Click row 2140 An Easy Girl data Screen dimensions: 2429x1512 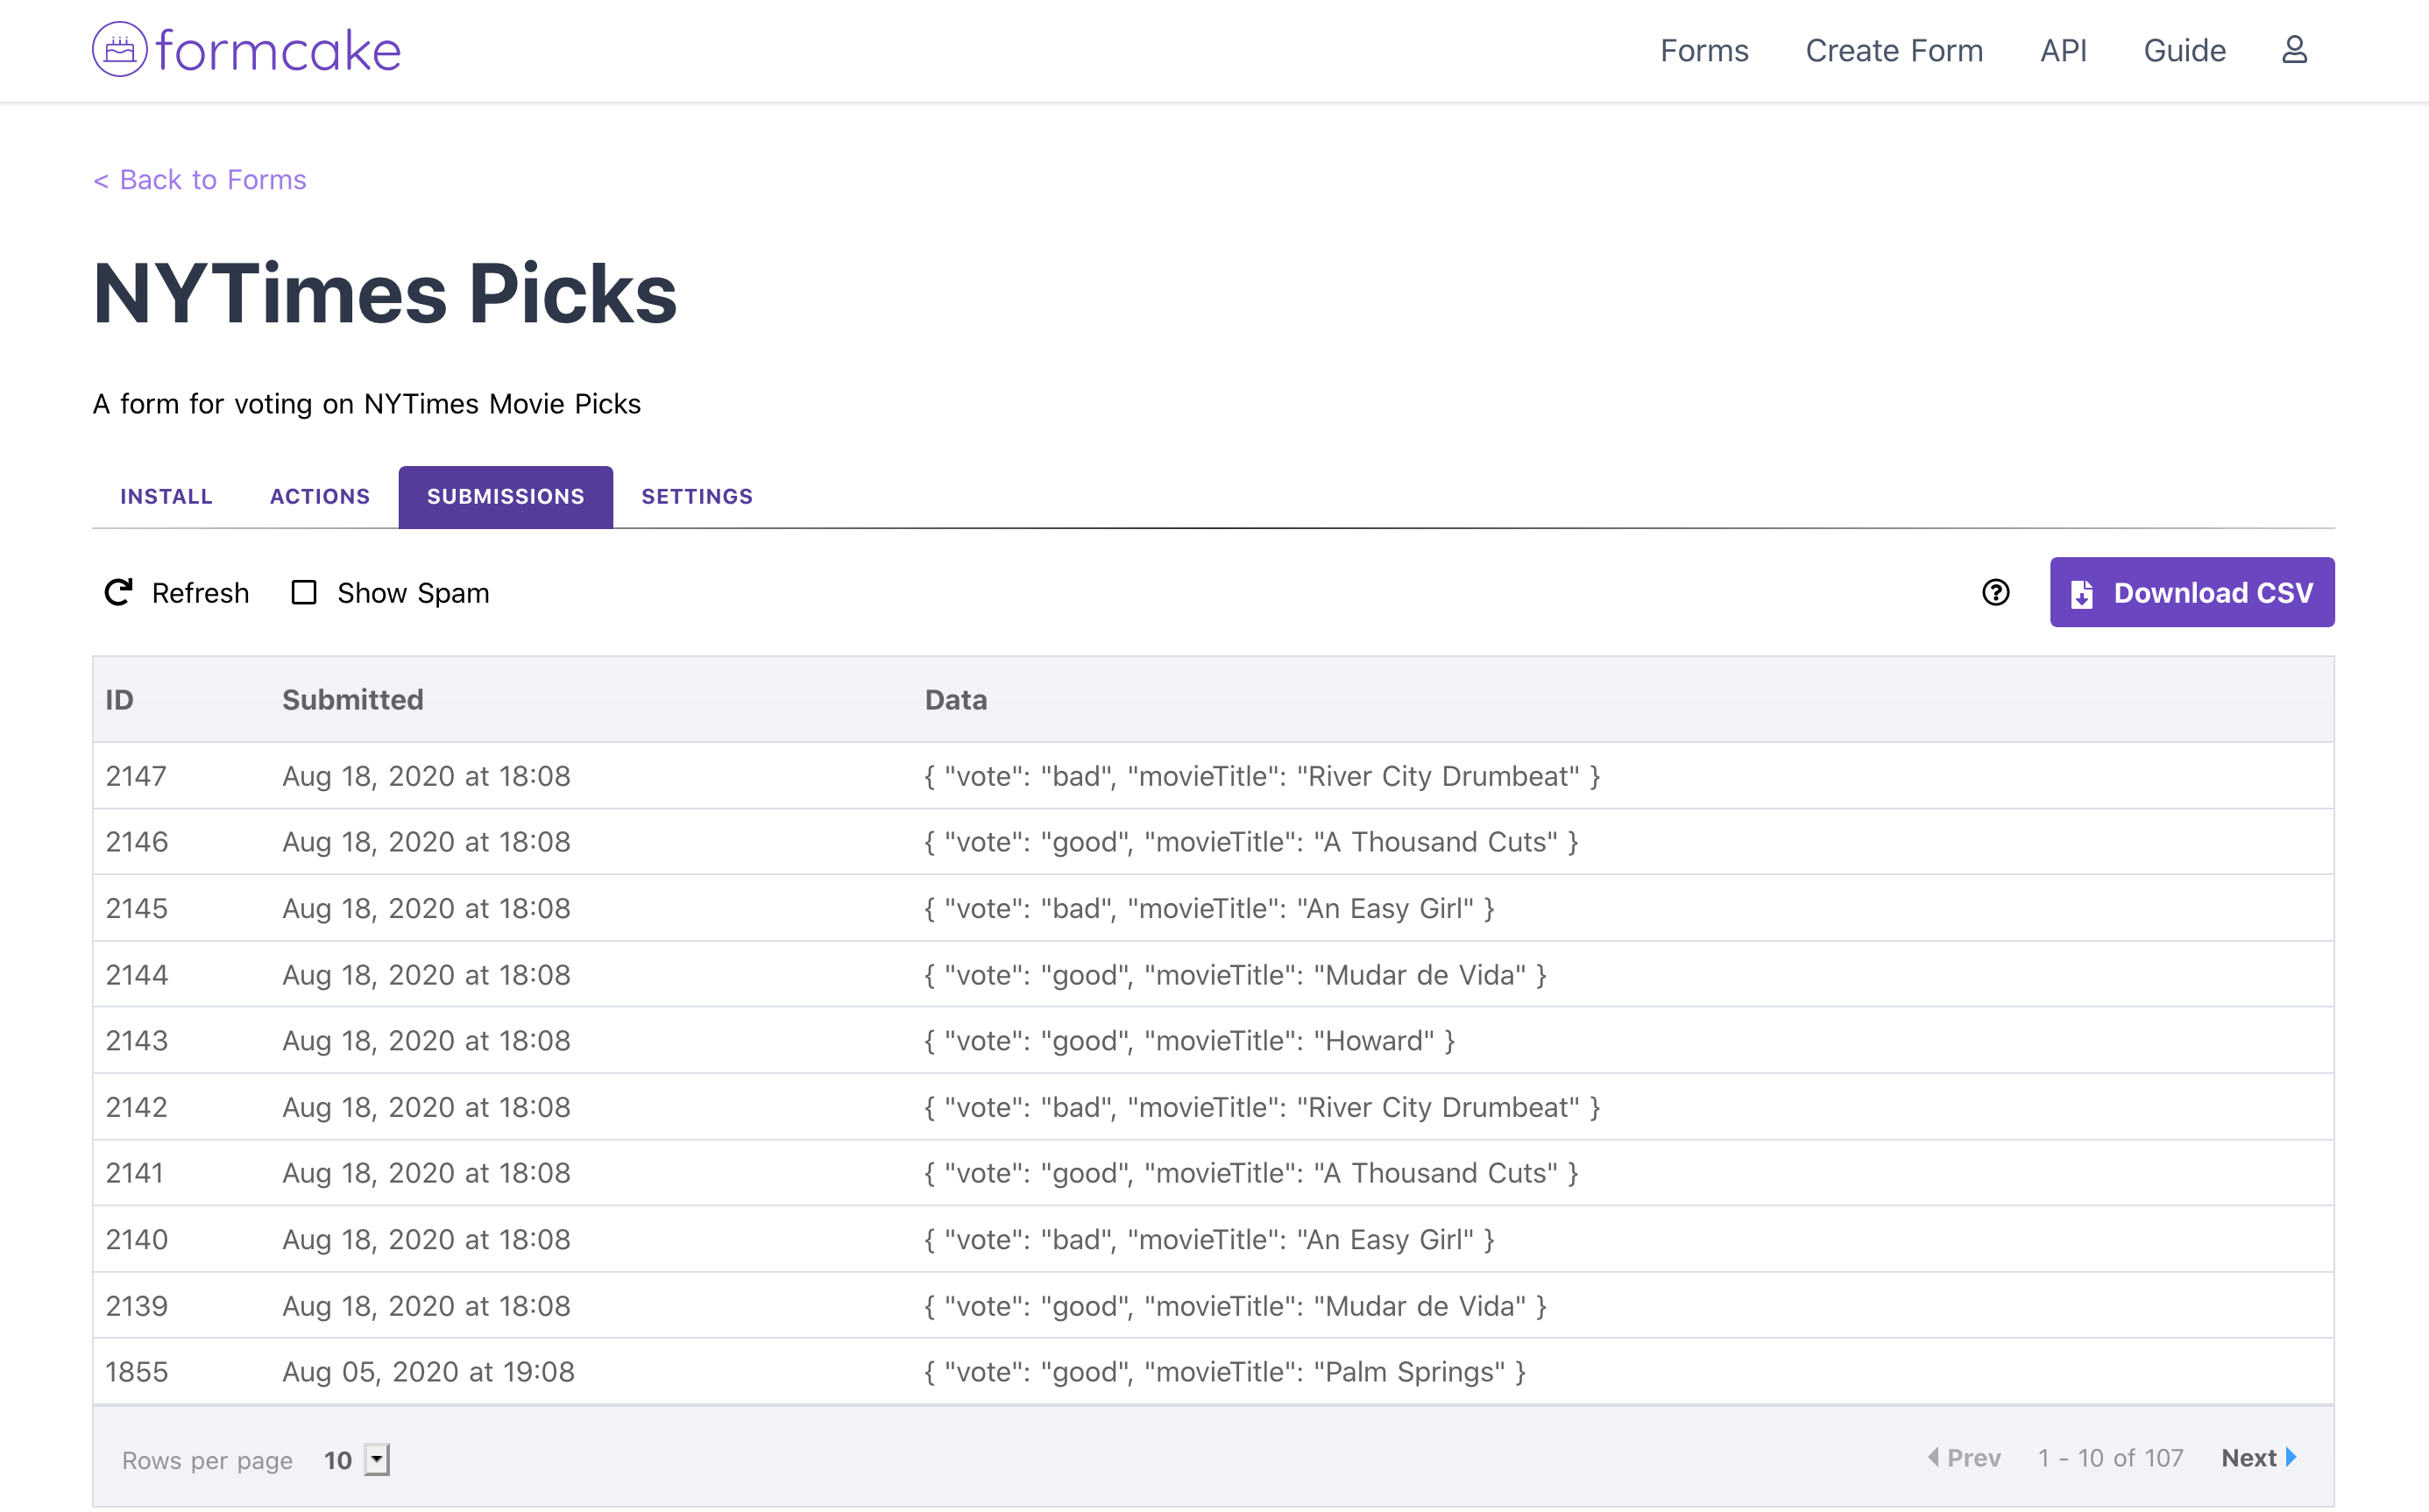pos(1209,1240)
